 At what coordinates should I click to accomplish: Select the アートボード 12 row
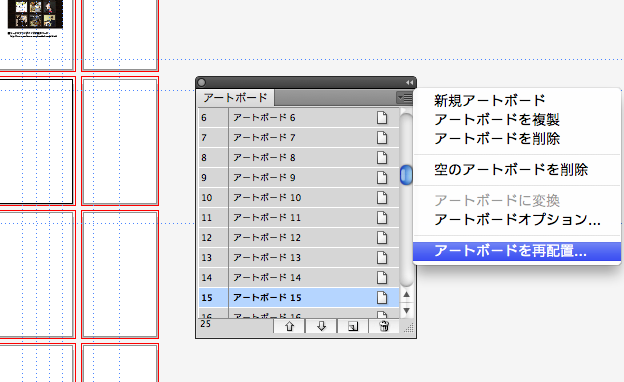tap(299, 238)
